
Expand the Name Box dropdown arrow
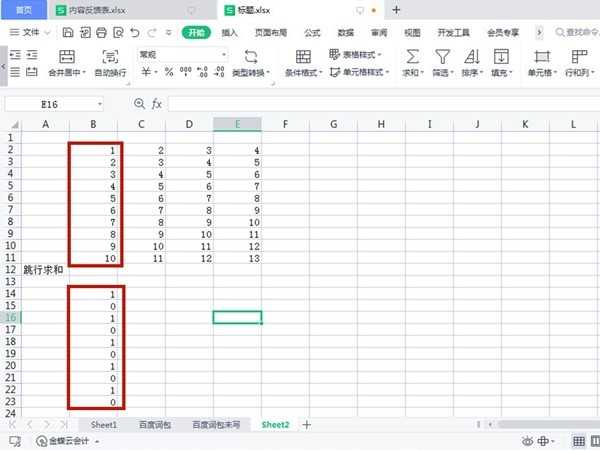point(99,104)
